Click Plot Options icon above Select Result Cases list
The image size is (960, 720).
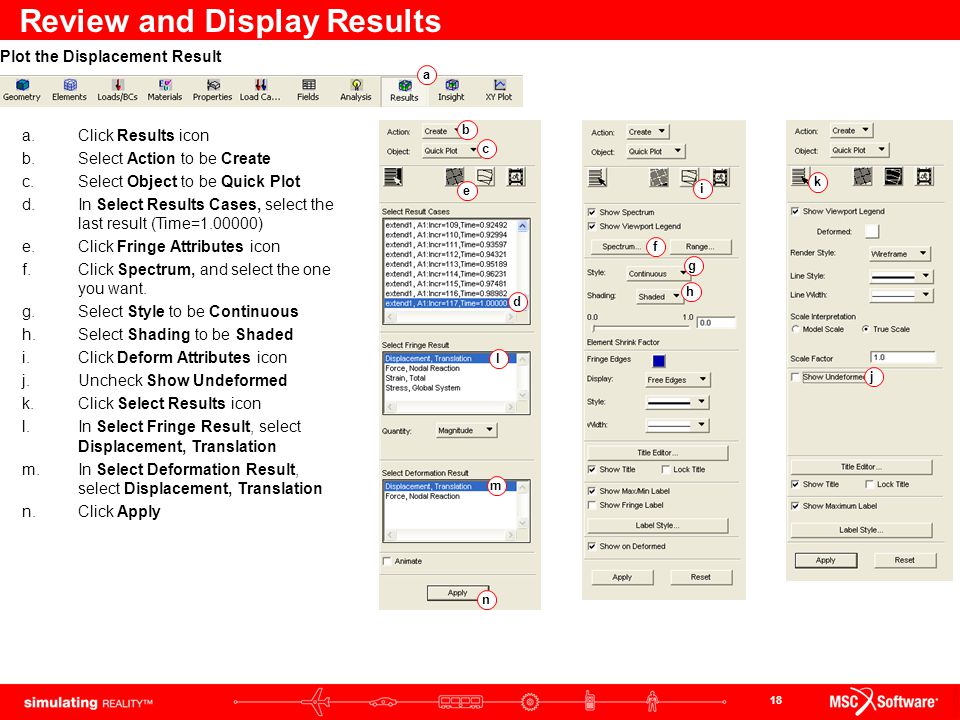coord(516,177)
